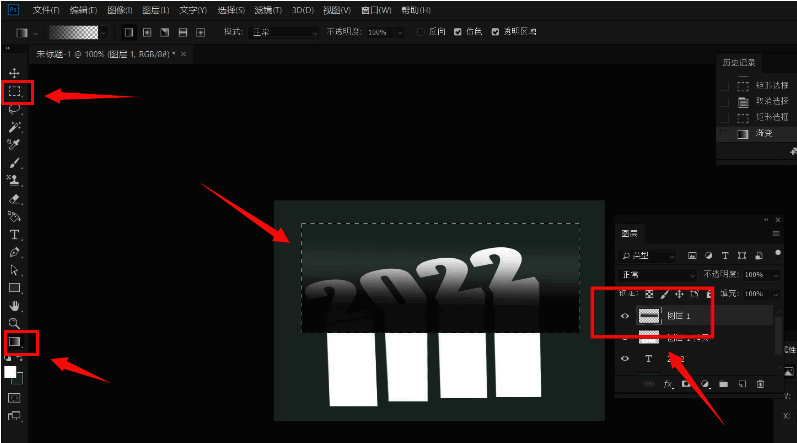The width and height of the screenshot is (797, 443).
Task: Toggle Quick Mask mode icon
Action: tap(14, 398)
